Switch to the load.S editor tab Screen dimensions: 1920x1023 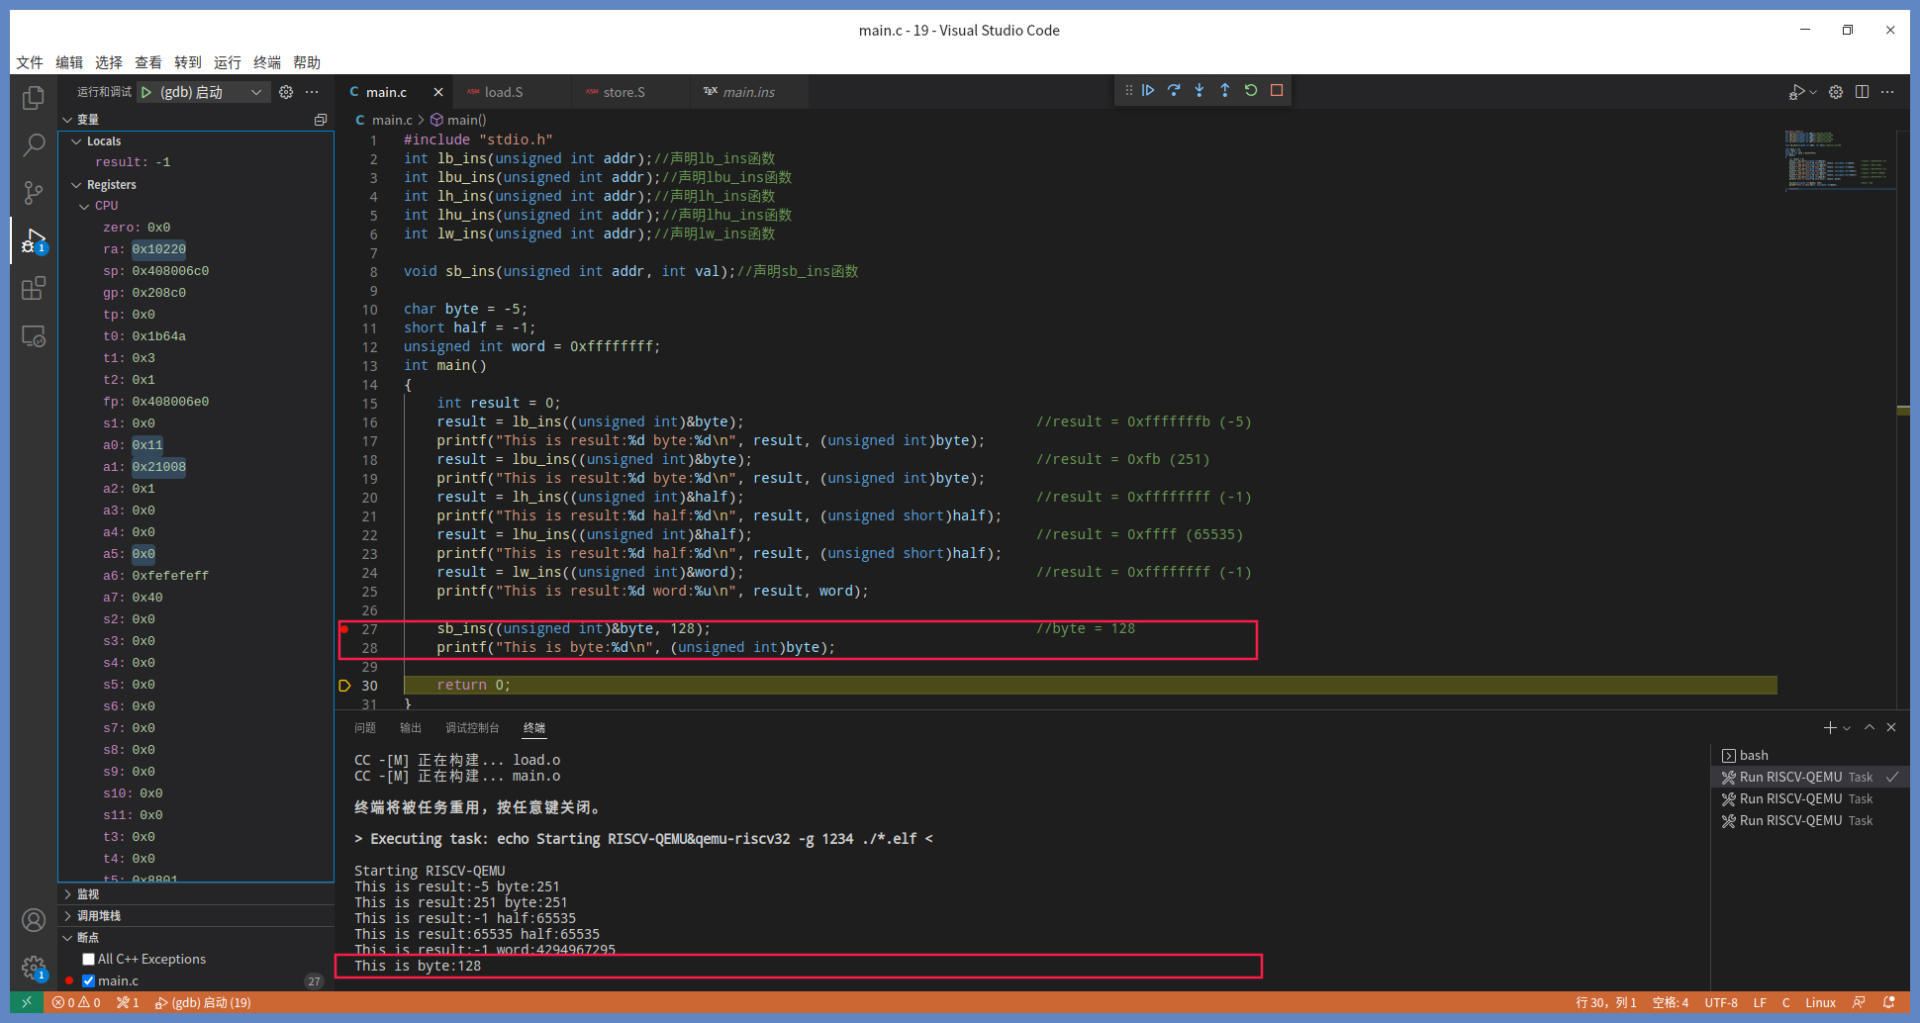(x=503, y=92)
